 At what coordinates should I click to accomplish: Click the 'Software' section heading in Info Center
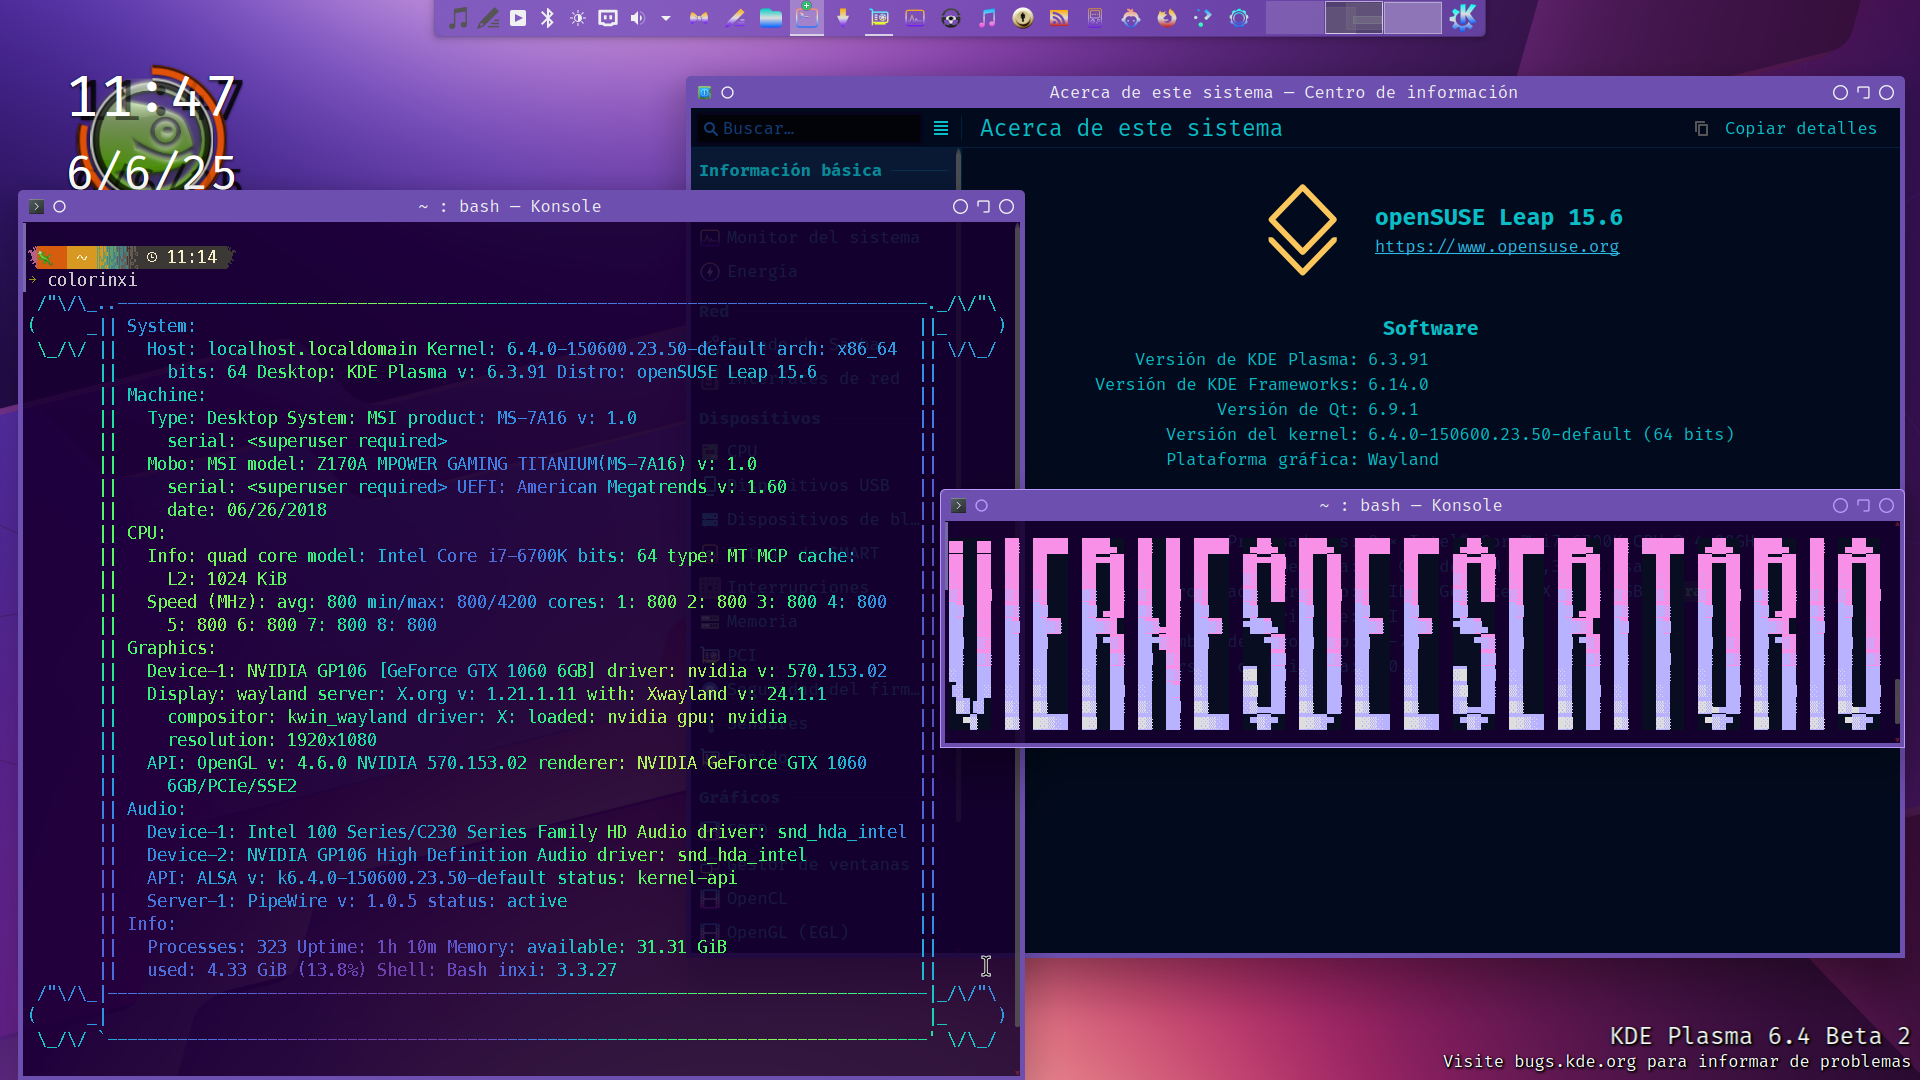tap(1430, 329)
